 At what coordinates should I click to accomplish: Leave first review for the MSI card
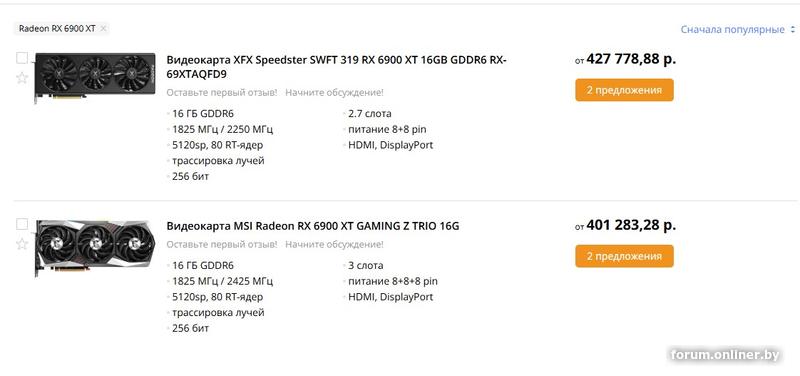pyautogui.click(x=222, y=244)
